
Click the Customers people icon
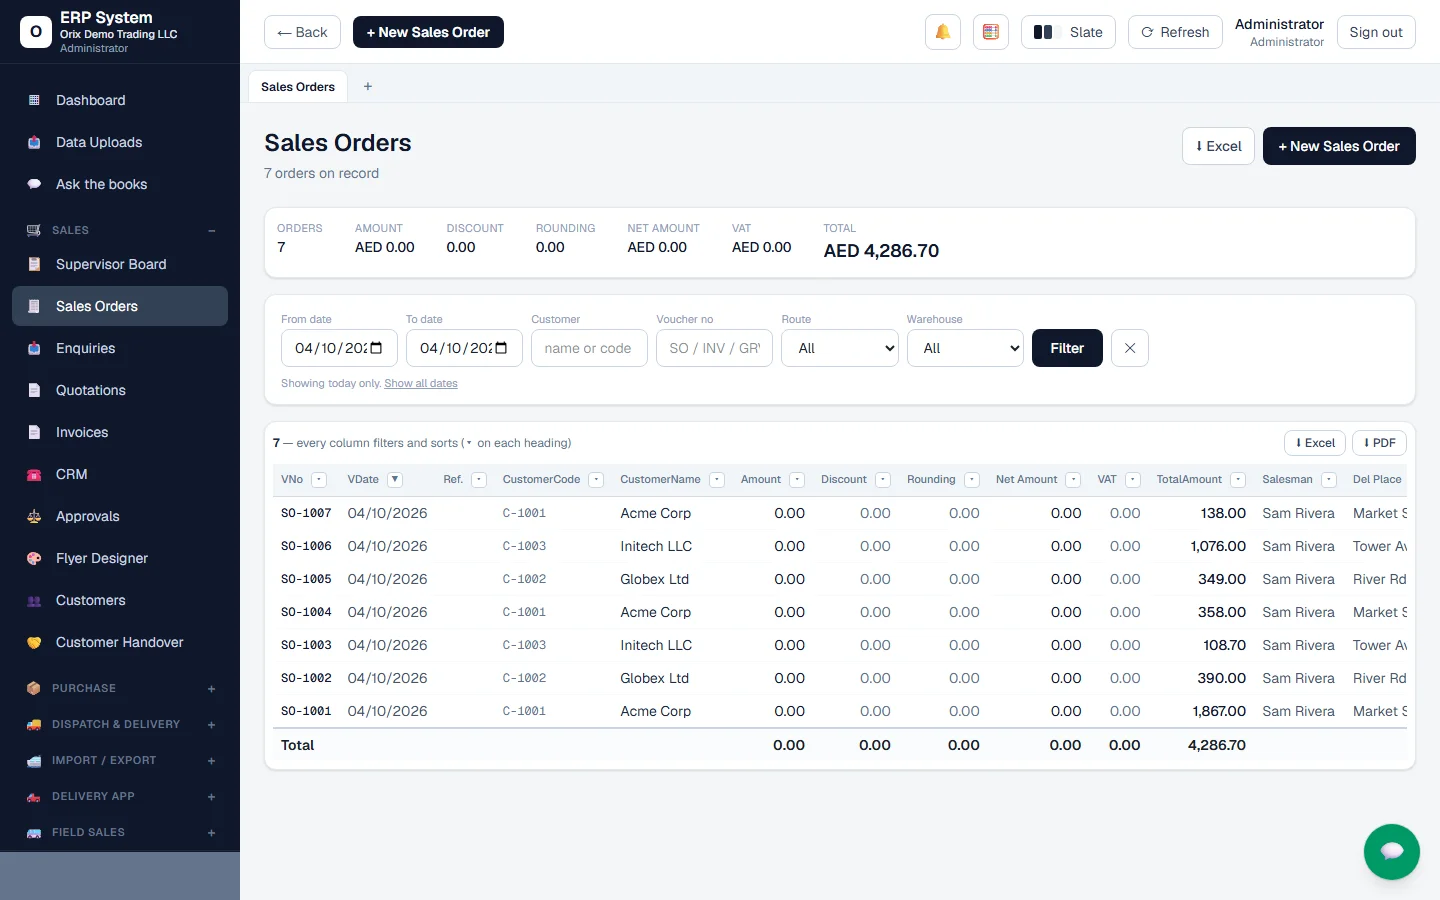(34, 600)
